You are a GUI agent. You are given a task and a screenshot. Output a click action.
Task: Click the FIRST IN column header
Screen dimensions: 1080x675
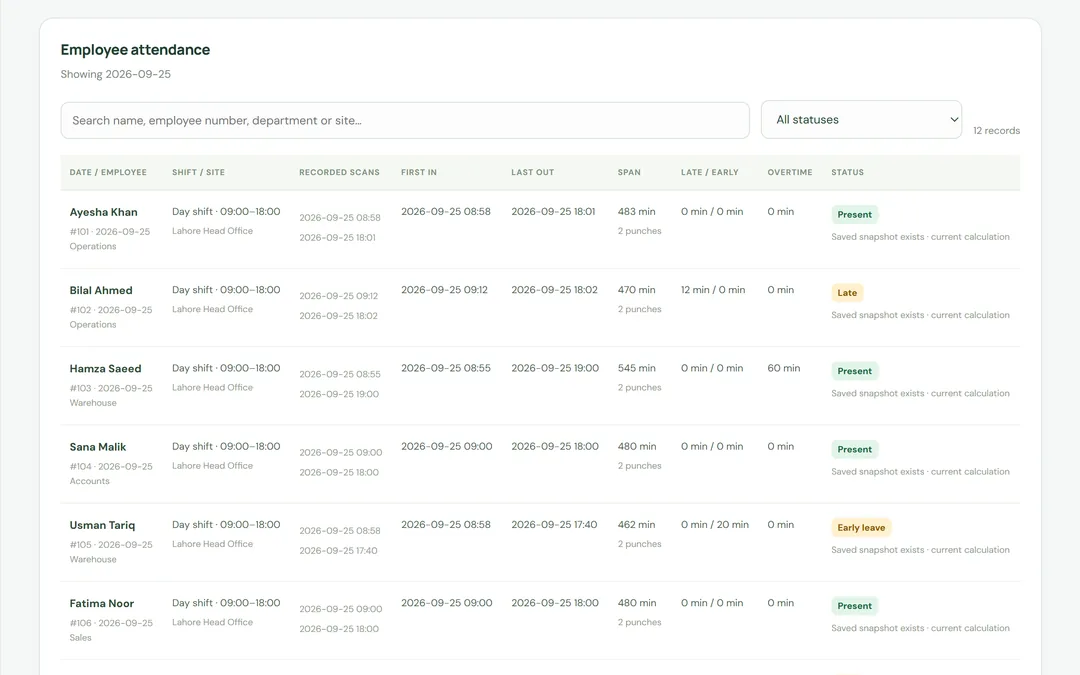point(419,172)
